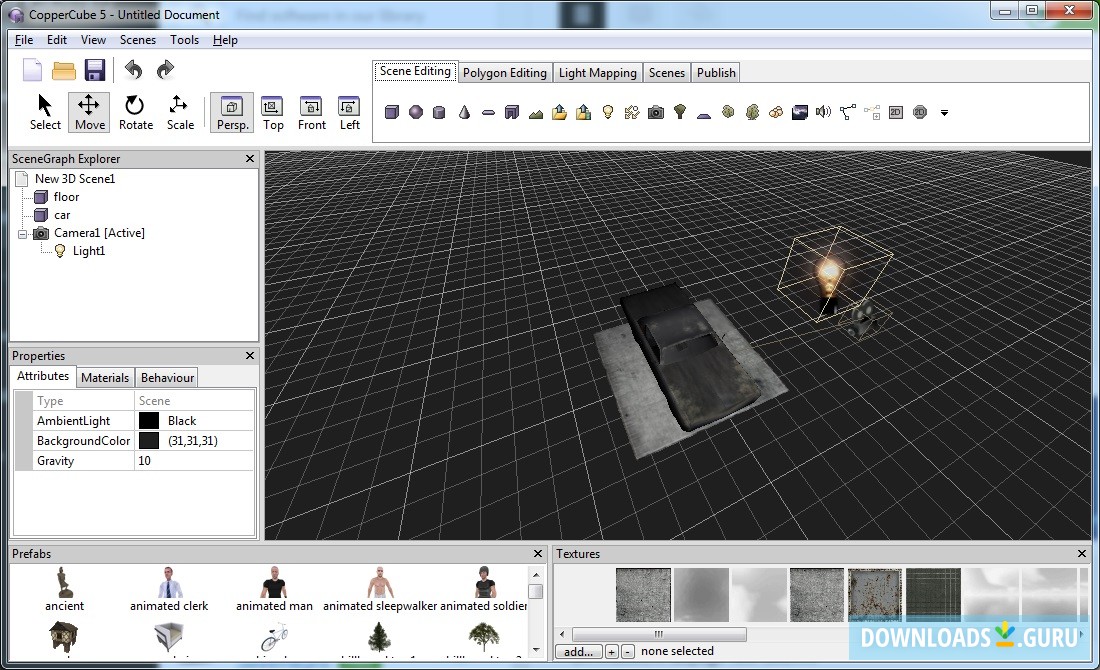The width and height of the screenshot is (1100, 670).
Task: Collapse the Camera1 [Active] tree node
Action: click(x=22, y=233)
